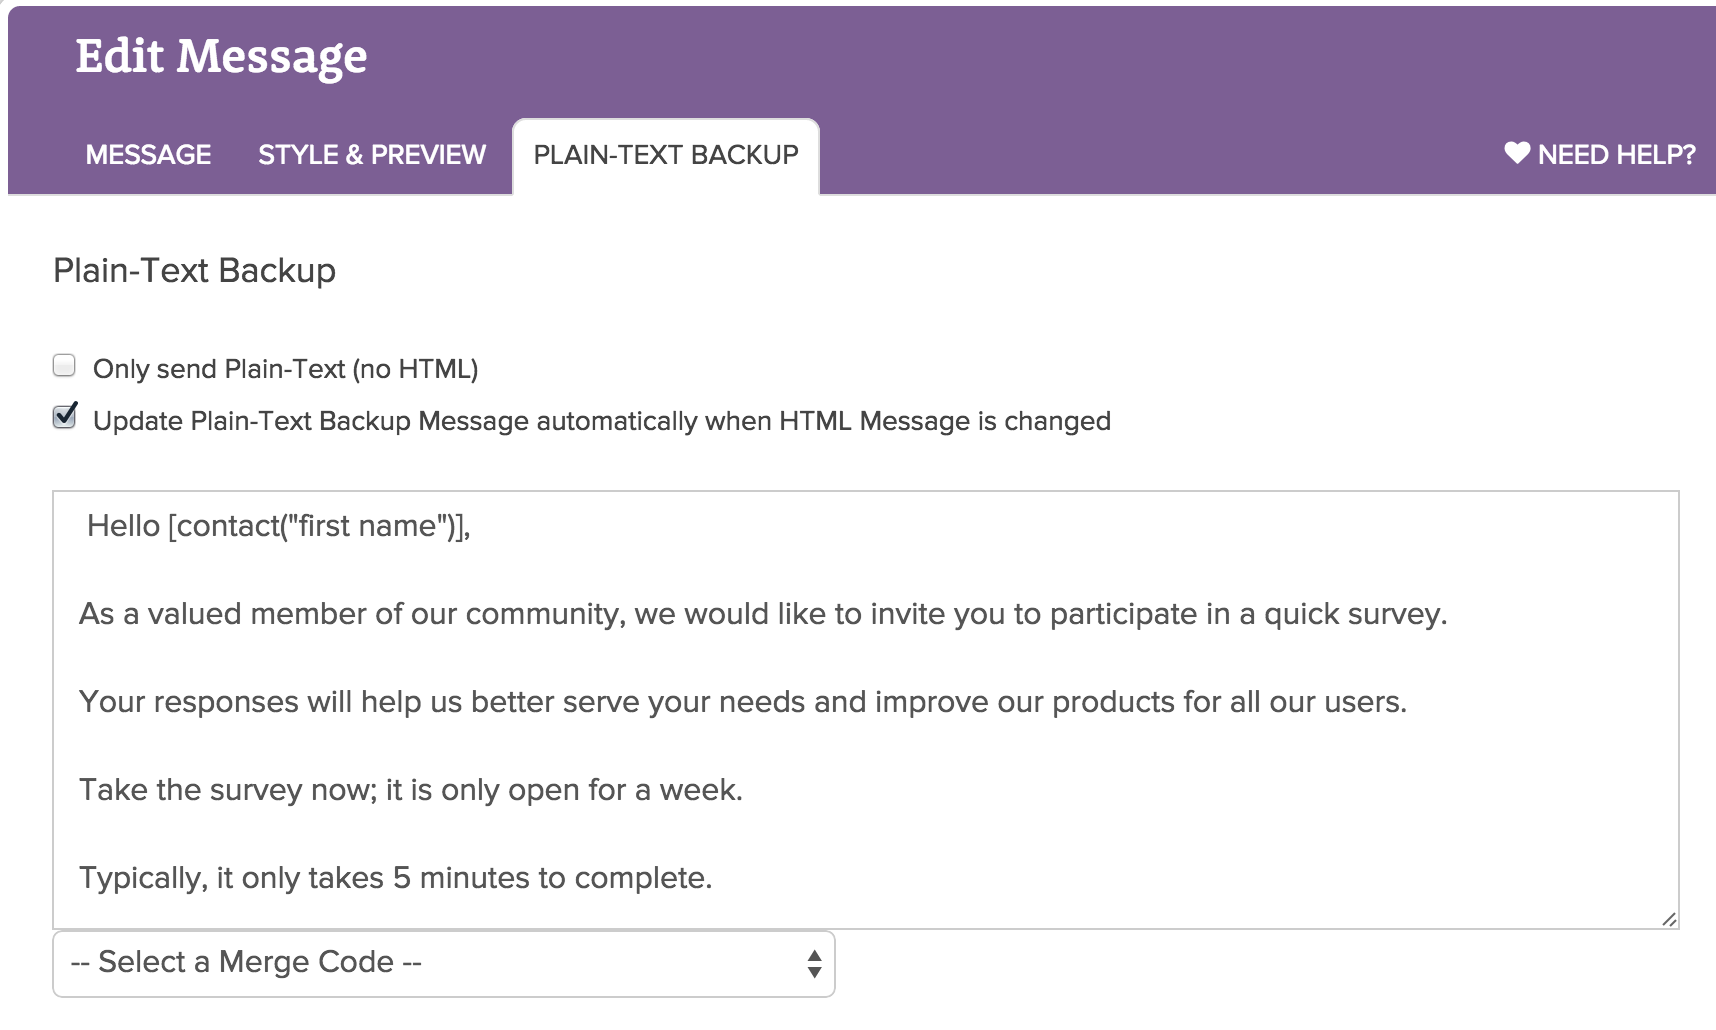This screenshot has width=1716, height=1030.
Task: Open the Select a Merge Code dropdown
Action: [x=443, y=963]
